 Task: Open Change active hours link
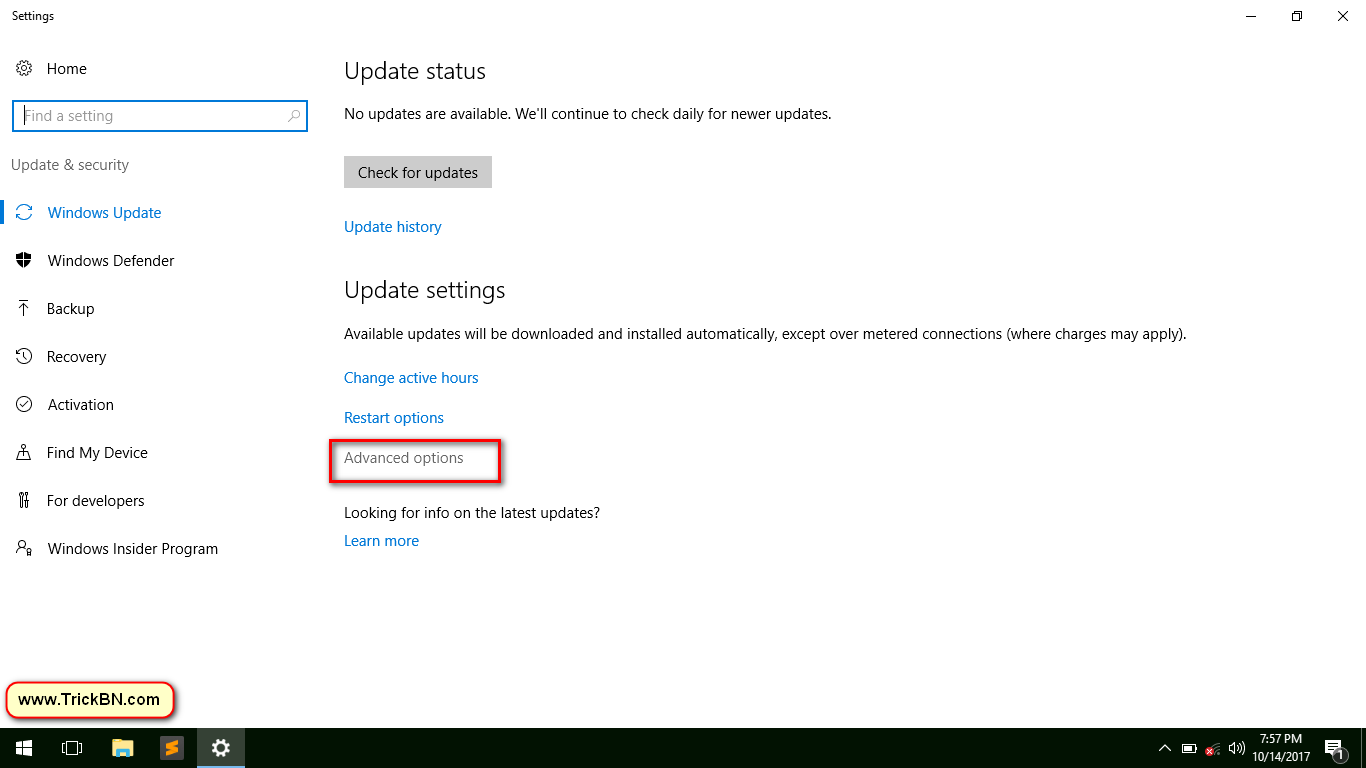coord(411,378)
